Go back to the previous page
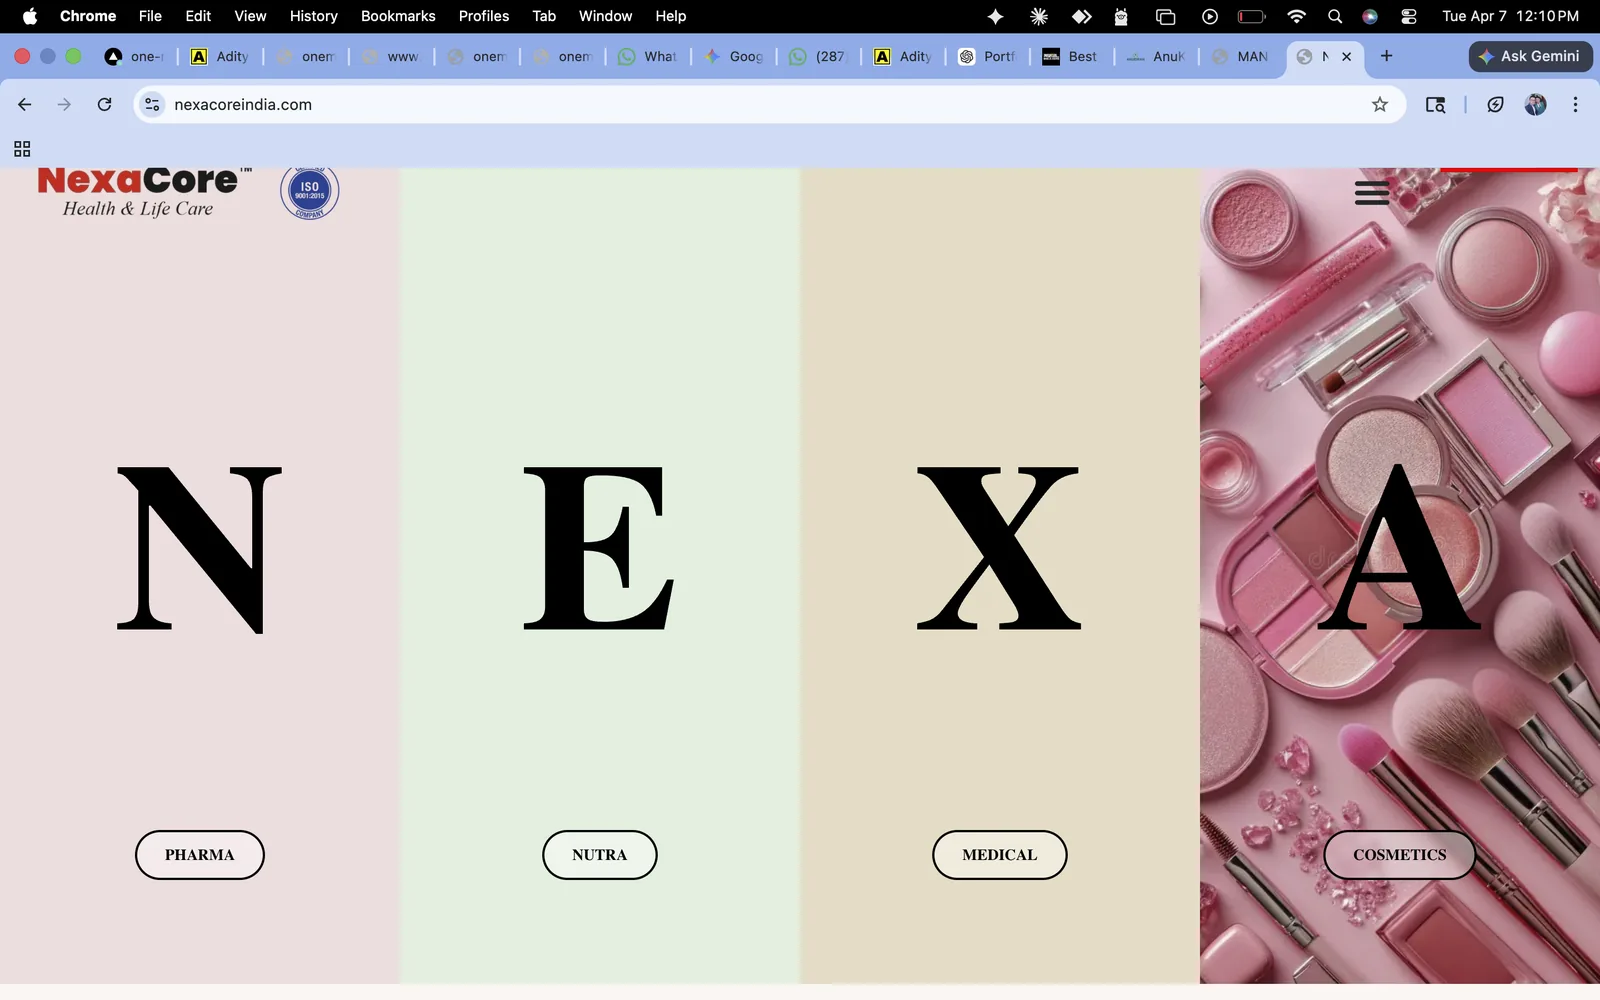 pos(25,105)
